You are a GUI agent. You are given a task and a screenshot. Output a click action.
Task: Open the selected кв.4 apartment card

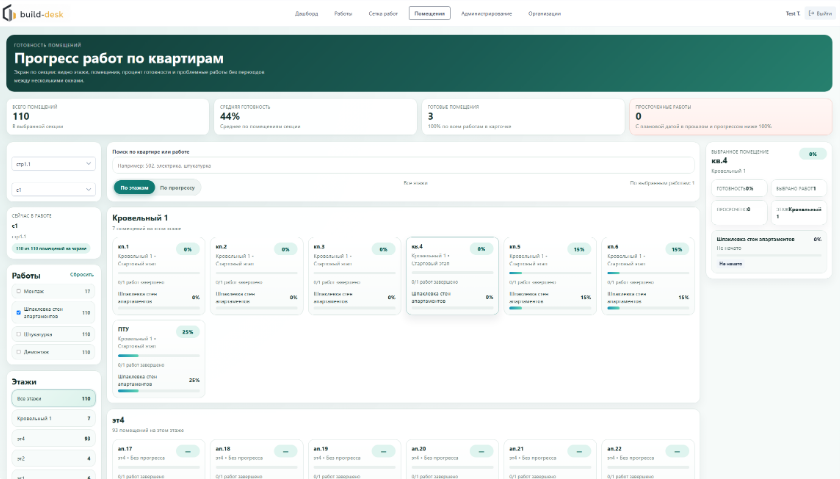pos(452,275)
